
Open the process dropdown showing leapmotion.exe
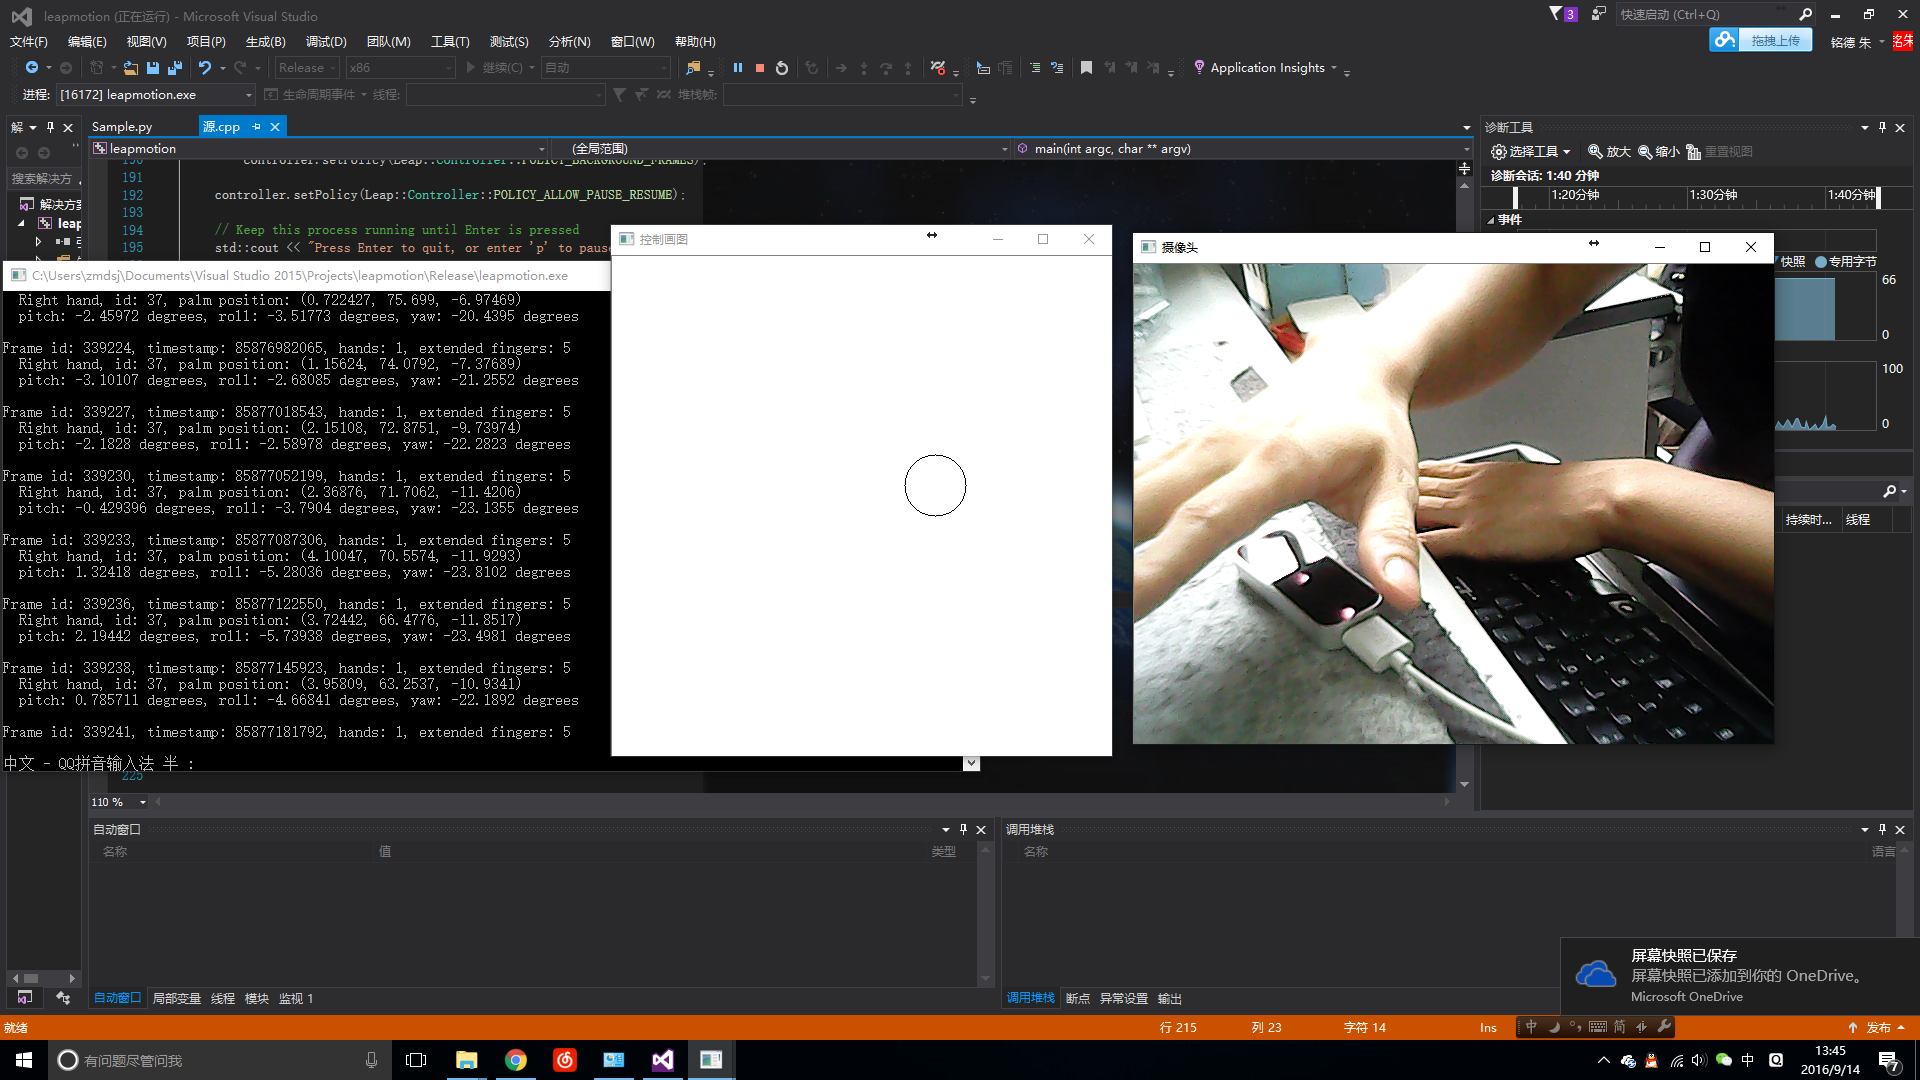click(155, 95)
